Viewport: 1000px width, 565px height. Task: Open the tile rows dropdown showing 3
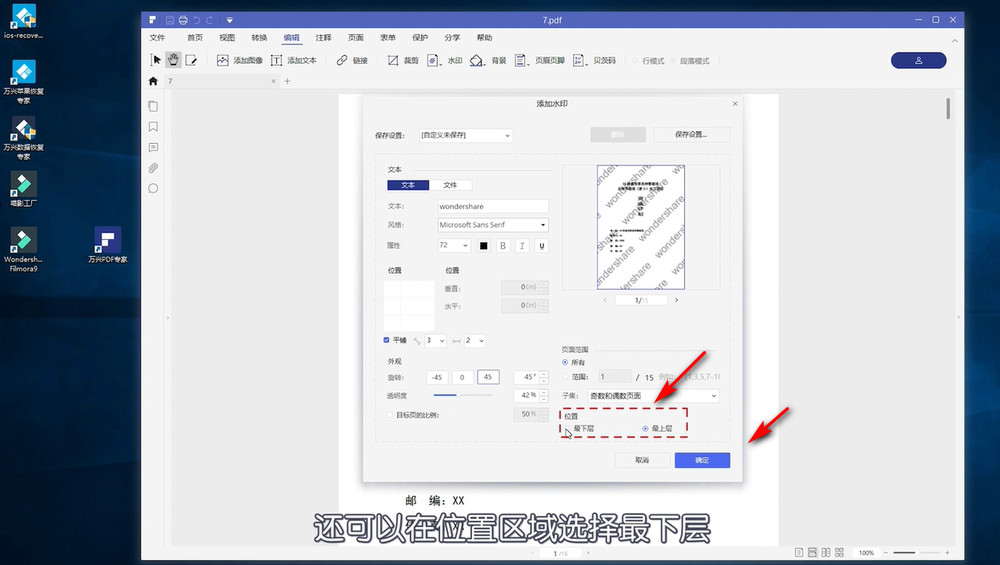pos(436,341)
